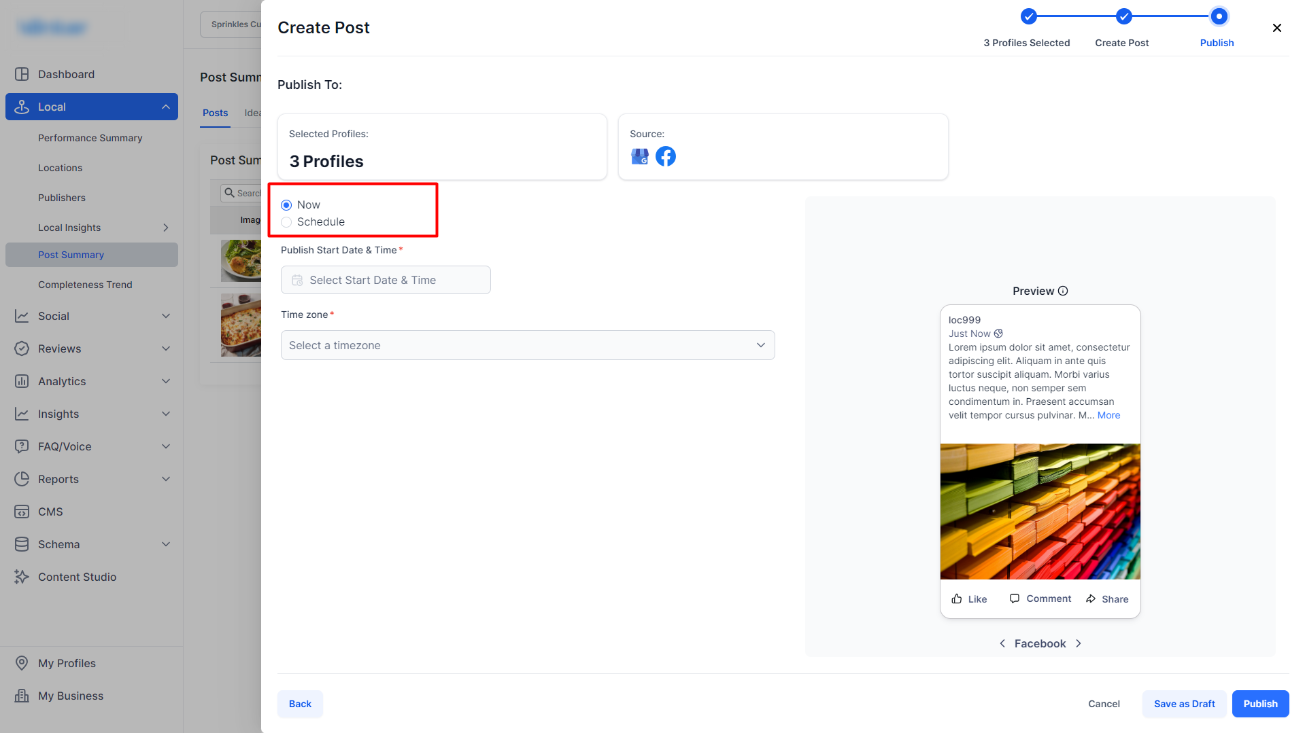The height and width of the screenshot is (733, 1305).
Task: Show previous preview before Facebook
Action: tap(1002, 644)
